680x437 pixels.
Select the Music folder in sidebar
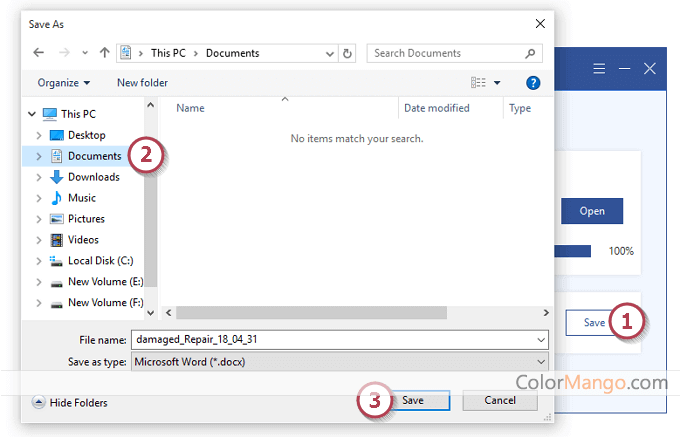pos(81,198)
